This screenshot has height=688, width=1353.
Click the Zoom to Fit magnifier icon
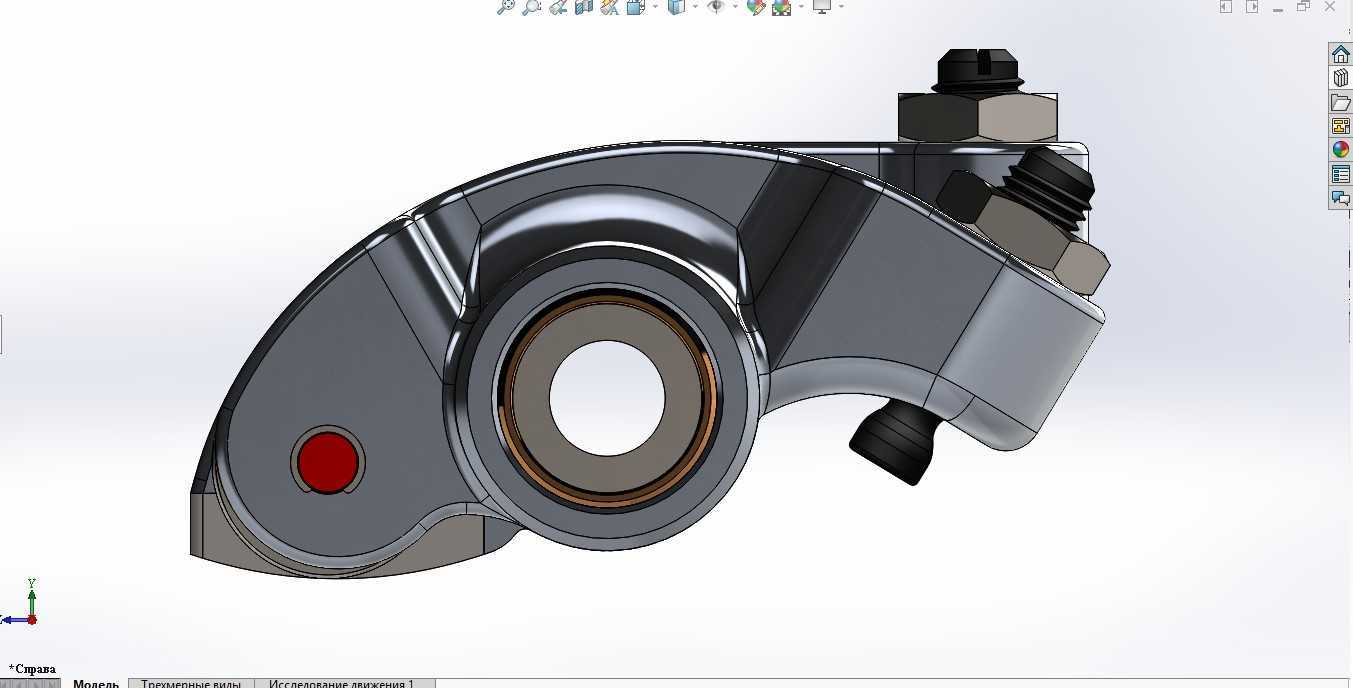point(506,6)
